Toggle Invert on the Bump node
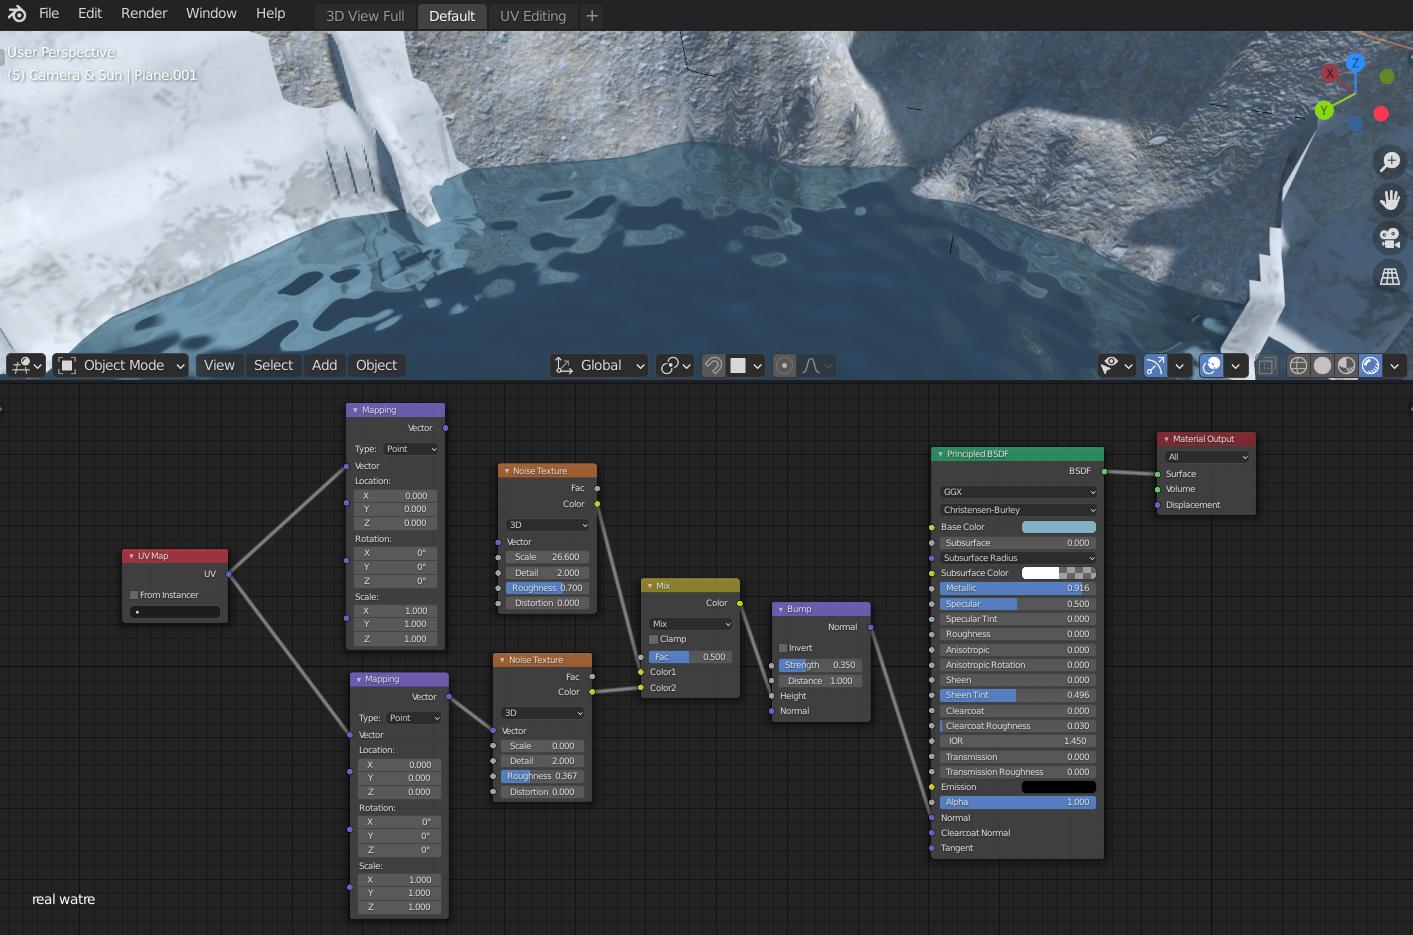 [783, 647]
